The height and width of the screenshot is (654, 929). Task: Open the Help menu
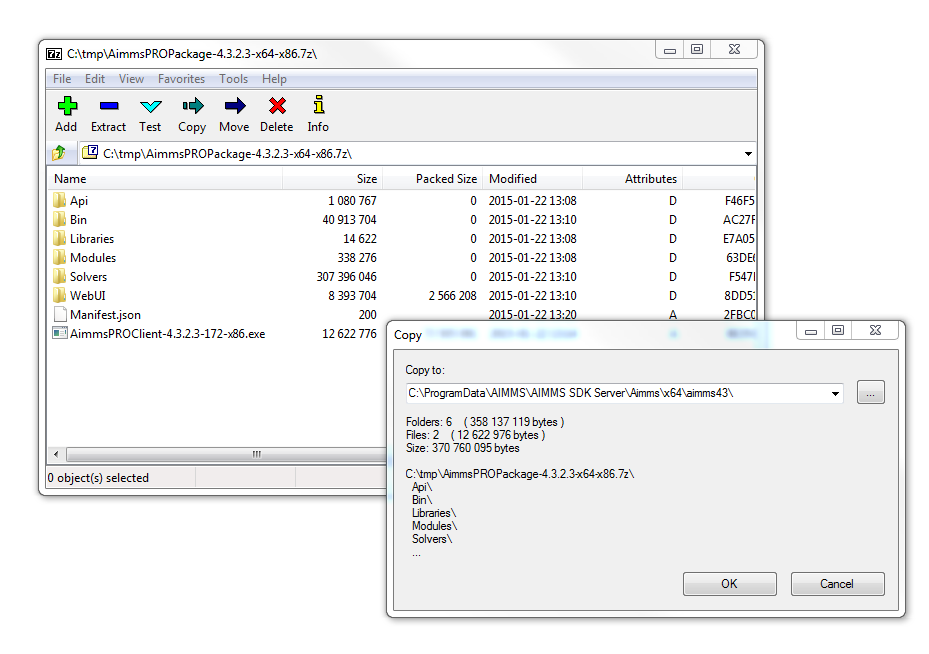pos(274,79)
